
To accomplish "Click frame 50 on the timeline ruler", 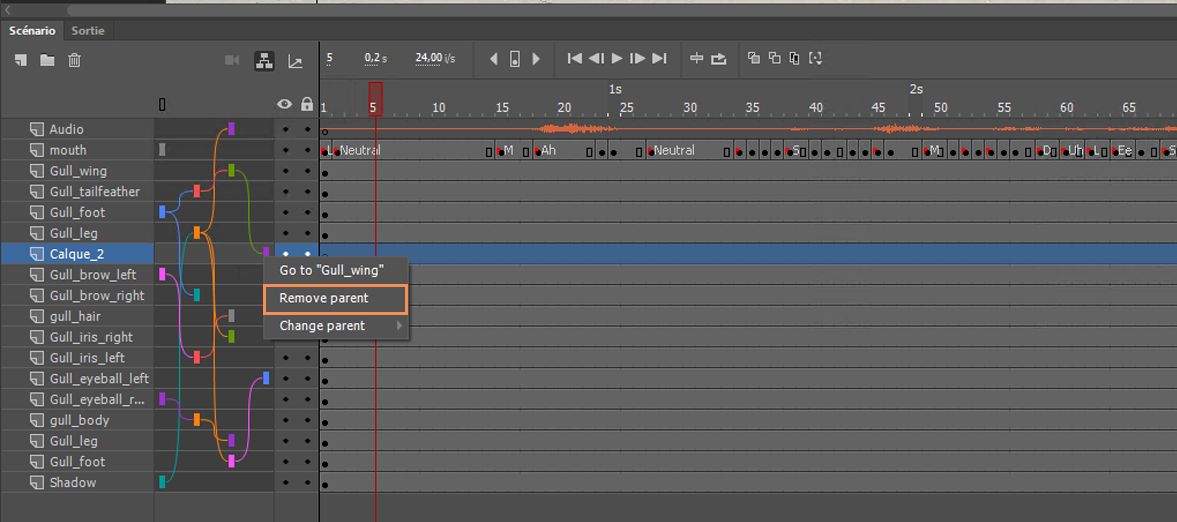I will point(941,107).
